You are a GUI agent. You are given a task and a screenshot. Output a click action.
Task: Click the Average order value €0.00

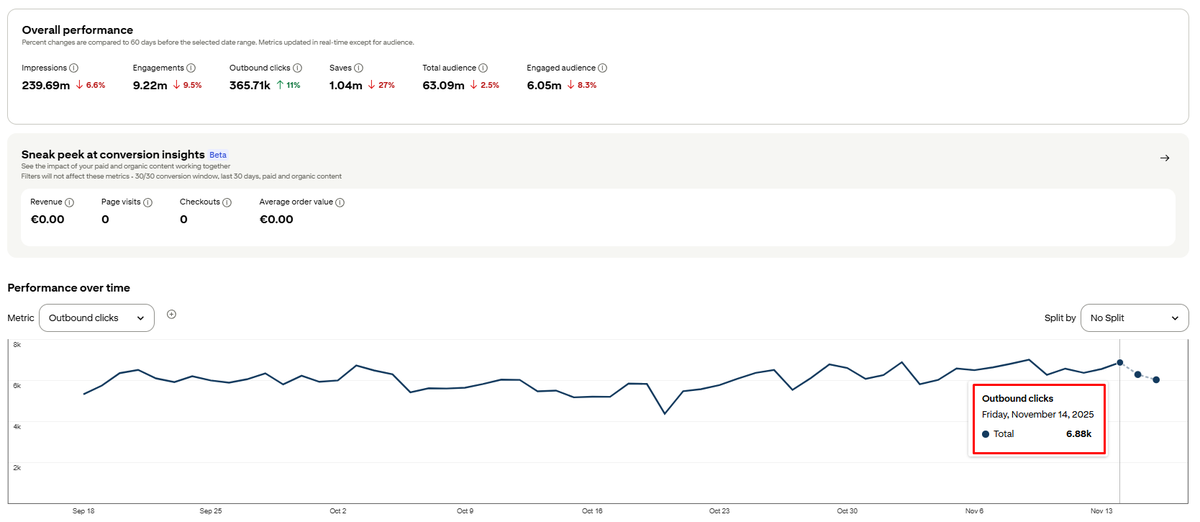(x=277, y=219)
